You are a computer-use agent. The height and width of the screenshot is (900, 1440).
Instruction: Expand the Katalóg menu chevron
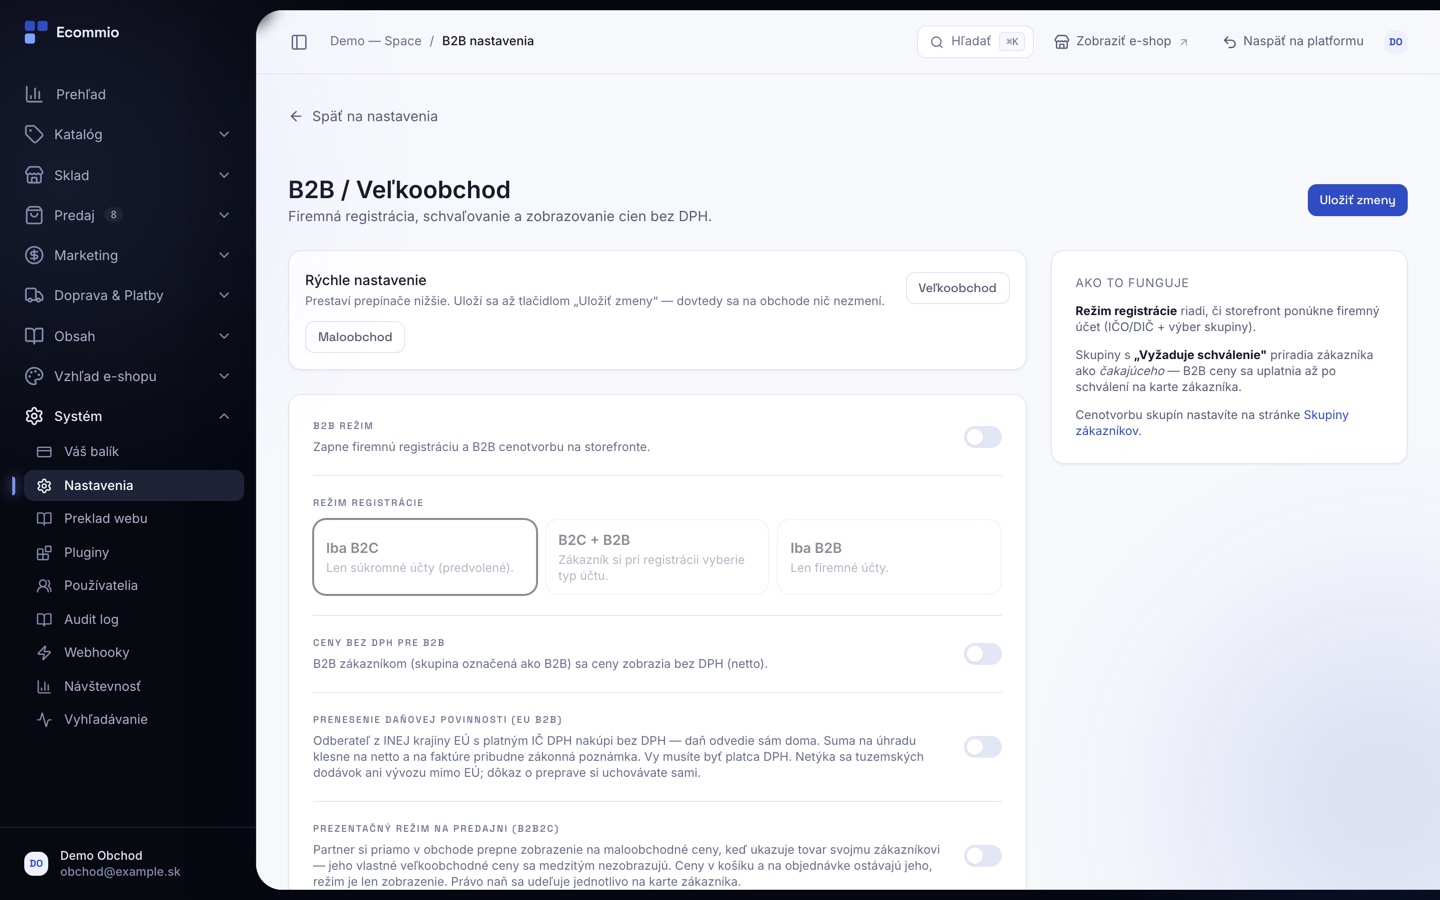click(224, 134)
